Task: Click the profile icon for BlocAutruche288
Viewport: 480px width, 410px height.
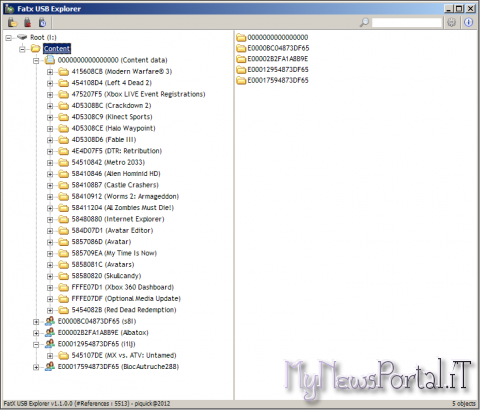Action: (50, 366)
